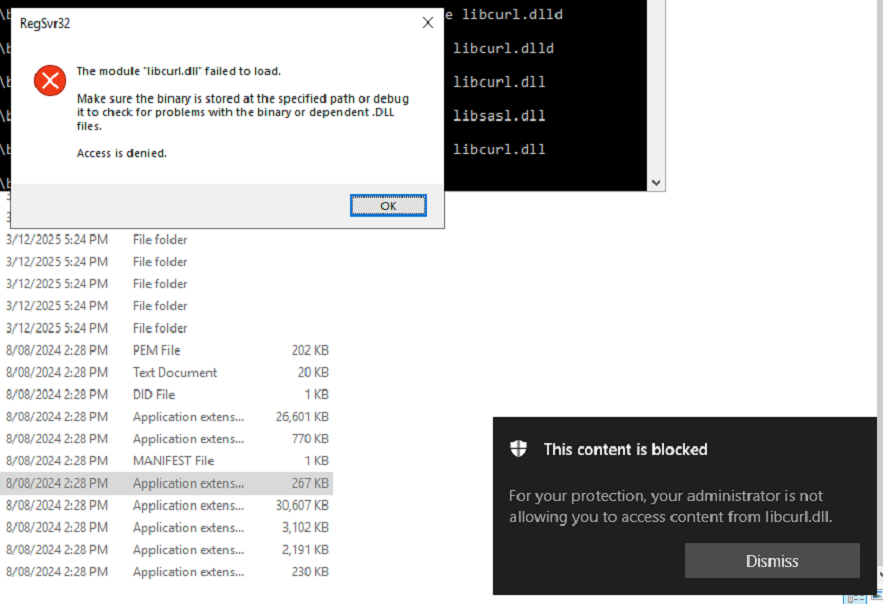The height and width of the screenshot is (604, 883).
Task: Dismiss the blocked content notification
Action: (772, 561)
